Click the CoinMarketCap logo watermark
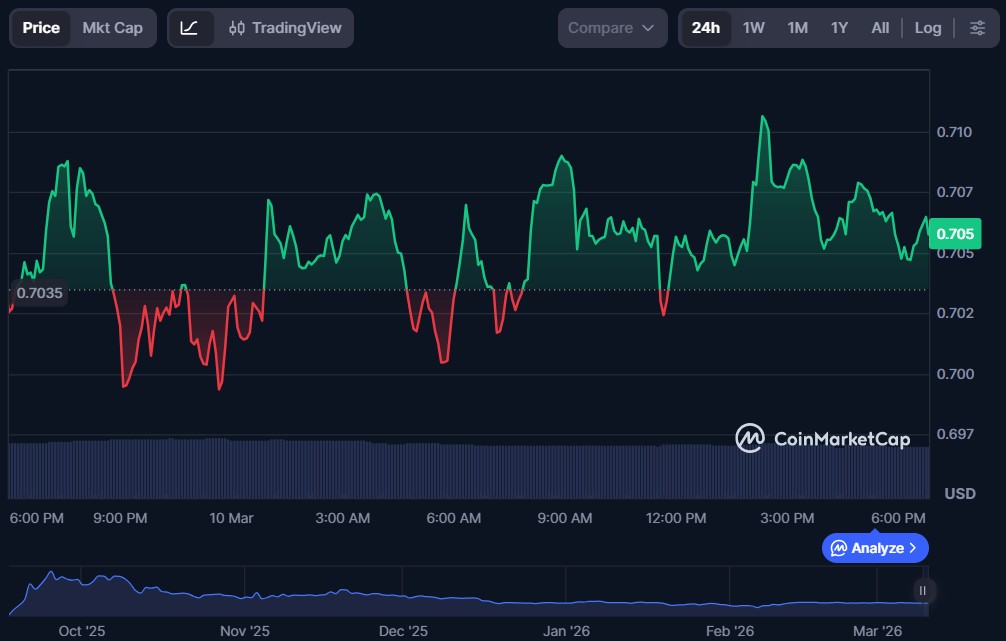 [x=822, y=438]
